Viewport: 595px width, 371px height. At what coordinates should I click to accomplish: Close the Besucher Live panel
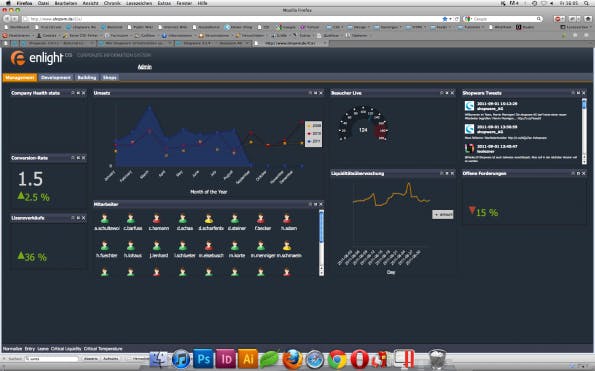tap(452, 93)
